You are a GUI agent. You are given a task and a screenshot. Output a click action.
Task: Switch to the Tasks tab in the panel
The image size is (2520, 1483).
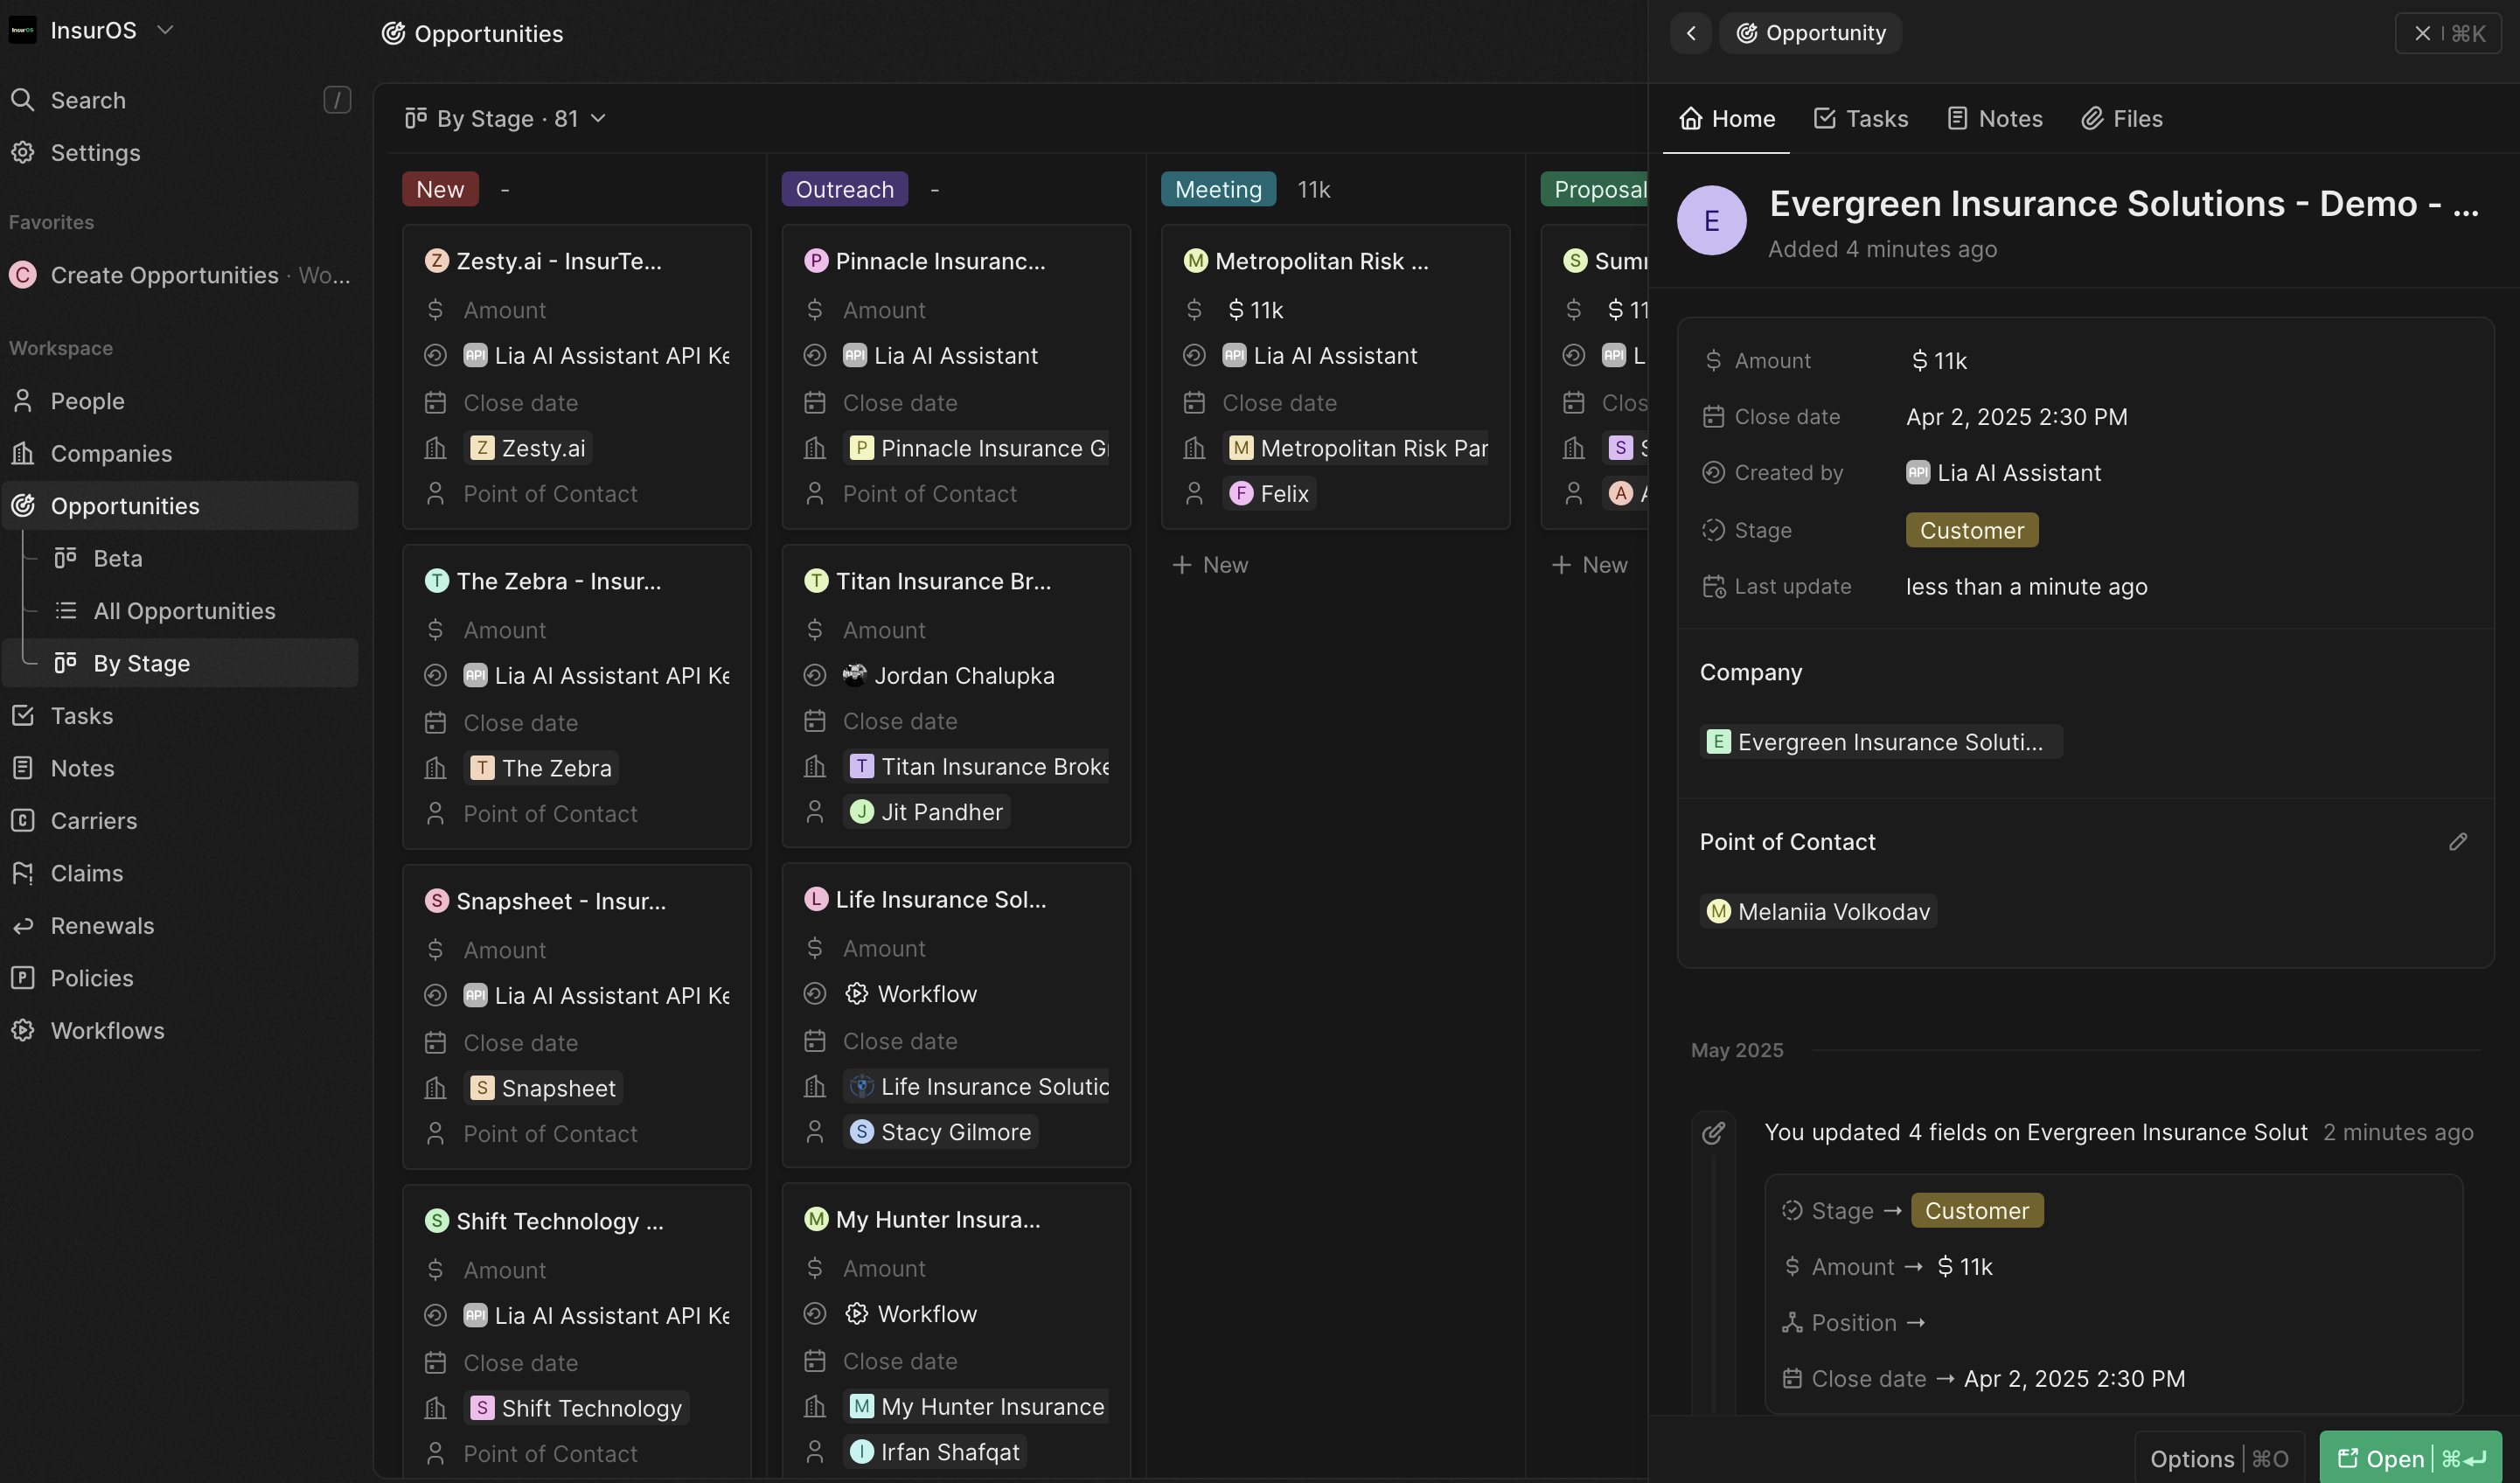[x=1861, y=119]
